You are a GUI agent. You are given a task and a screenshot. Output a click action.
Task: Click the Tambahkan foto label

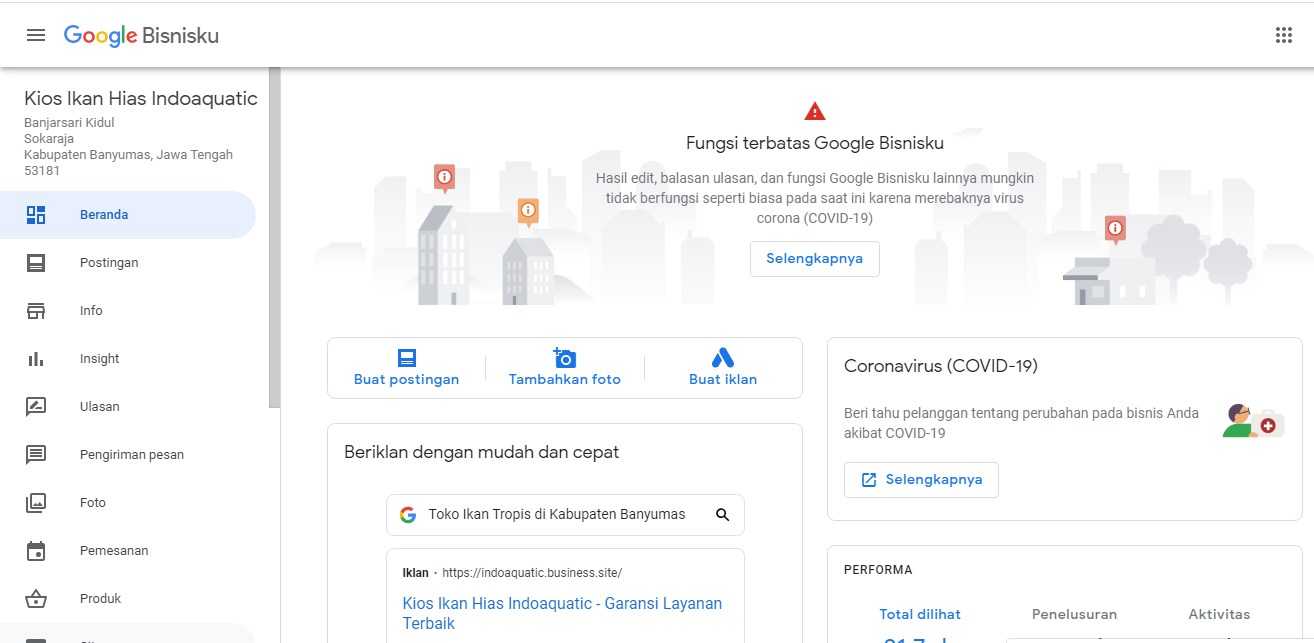pyautogui.click(x=565, y=380)
